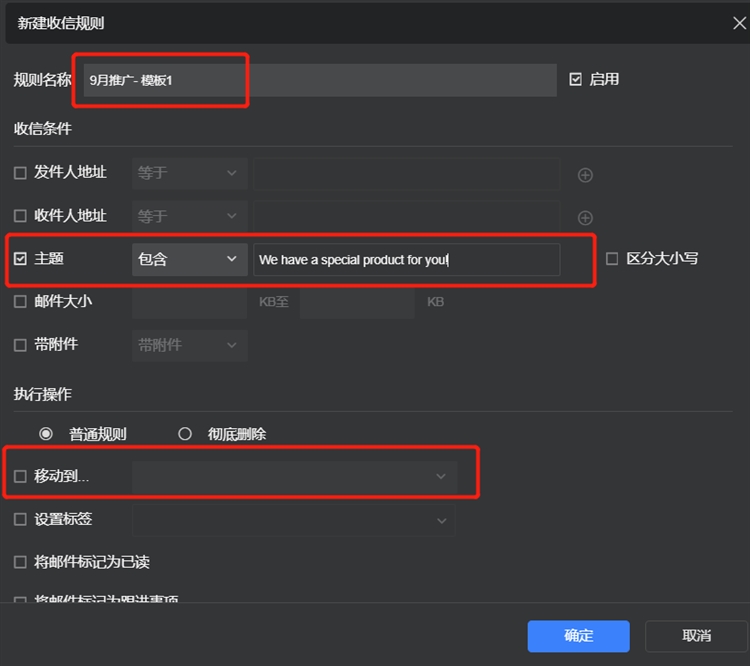Tick the 将邮件标记为已读 checkbox
750x666 pixels.
click(20, 562)
